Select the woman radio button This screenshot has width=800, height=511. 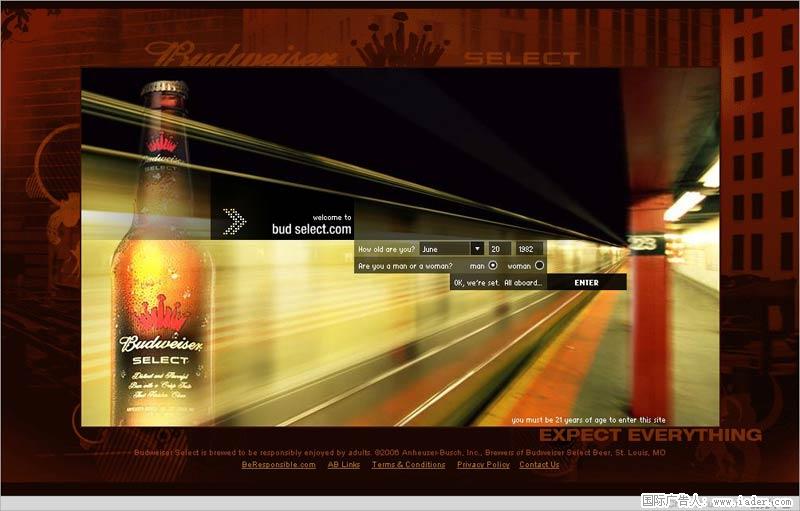coord(539,265)
